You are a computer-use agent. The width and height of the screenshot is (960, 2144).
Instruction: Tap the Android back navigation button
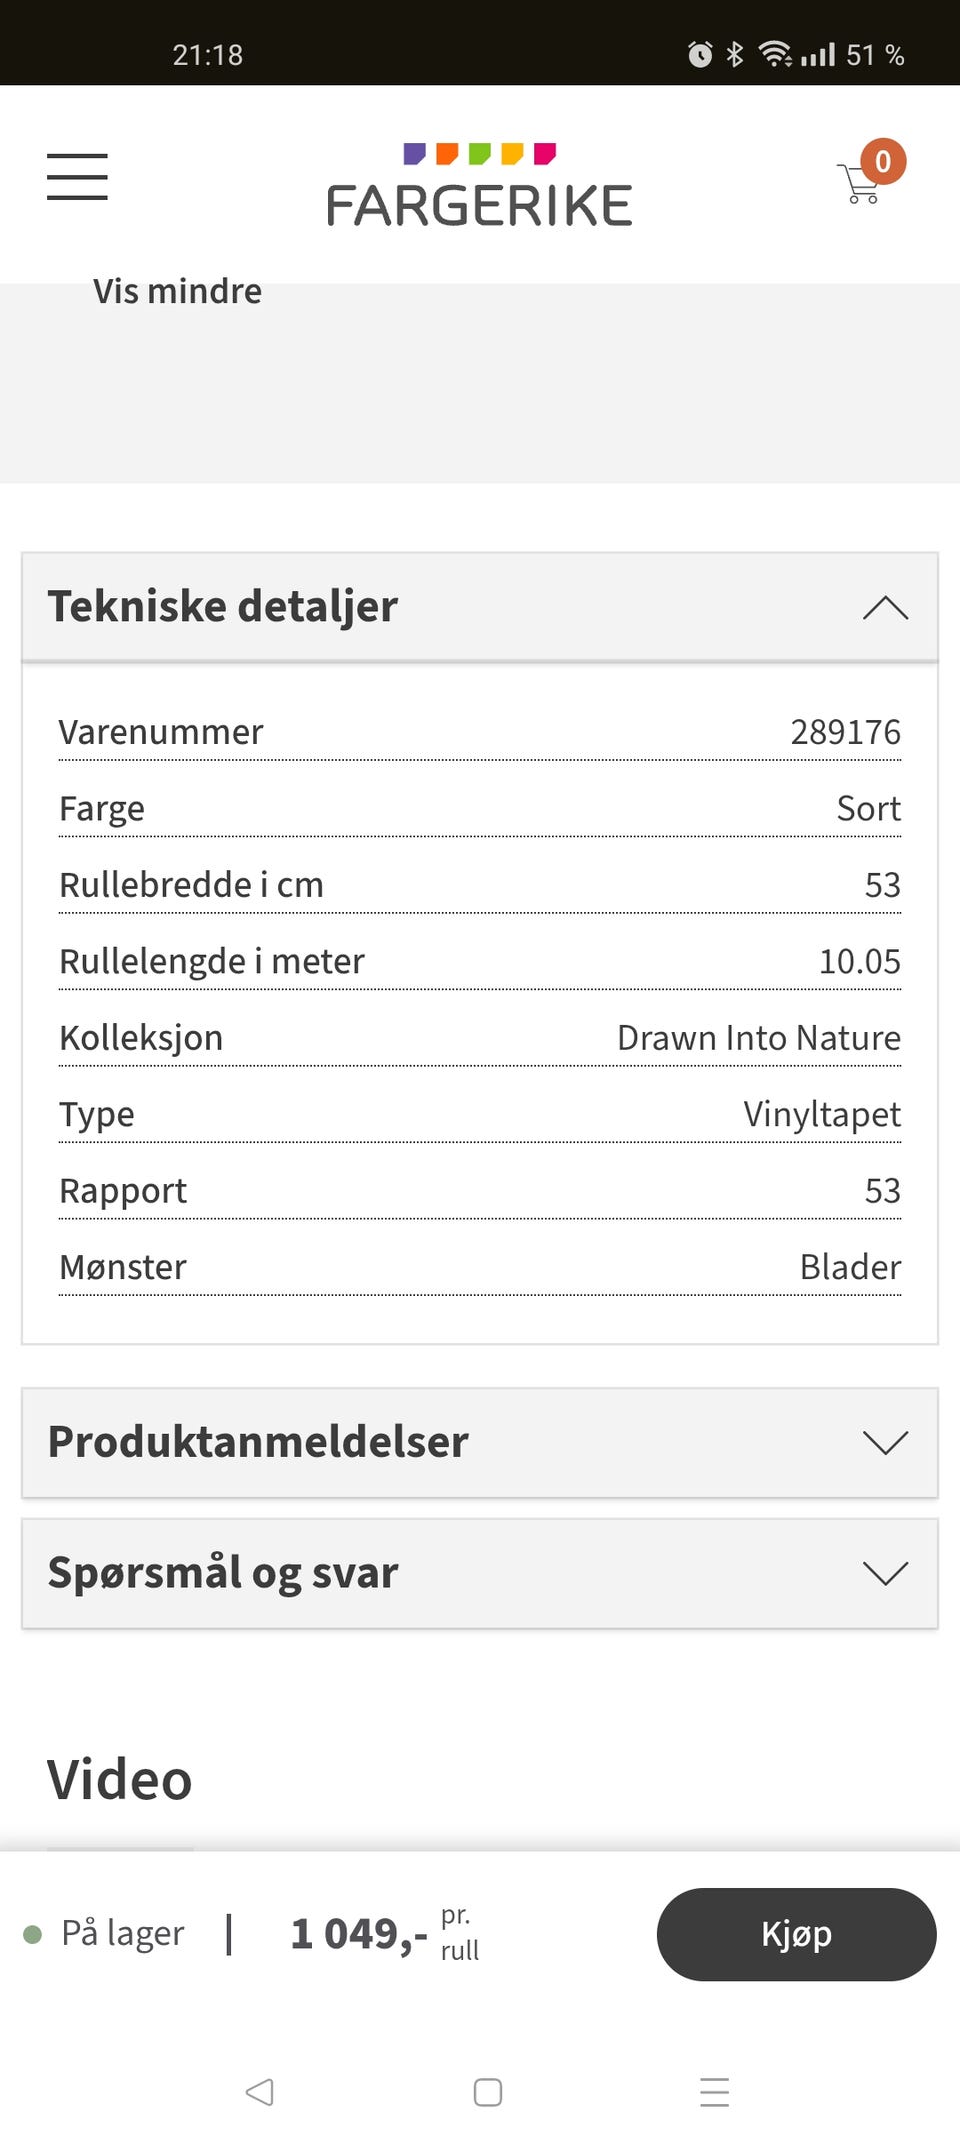(x=259, y=2091)
